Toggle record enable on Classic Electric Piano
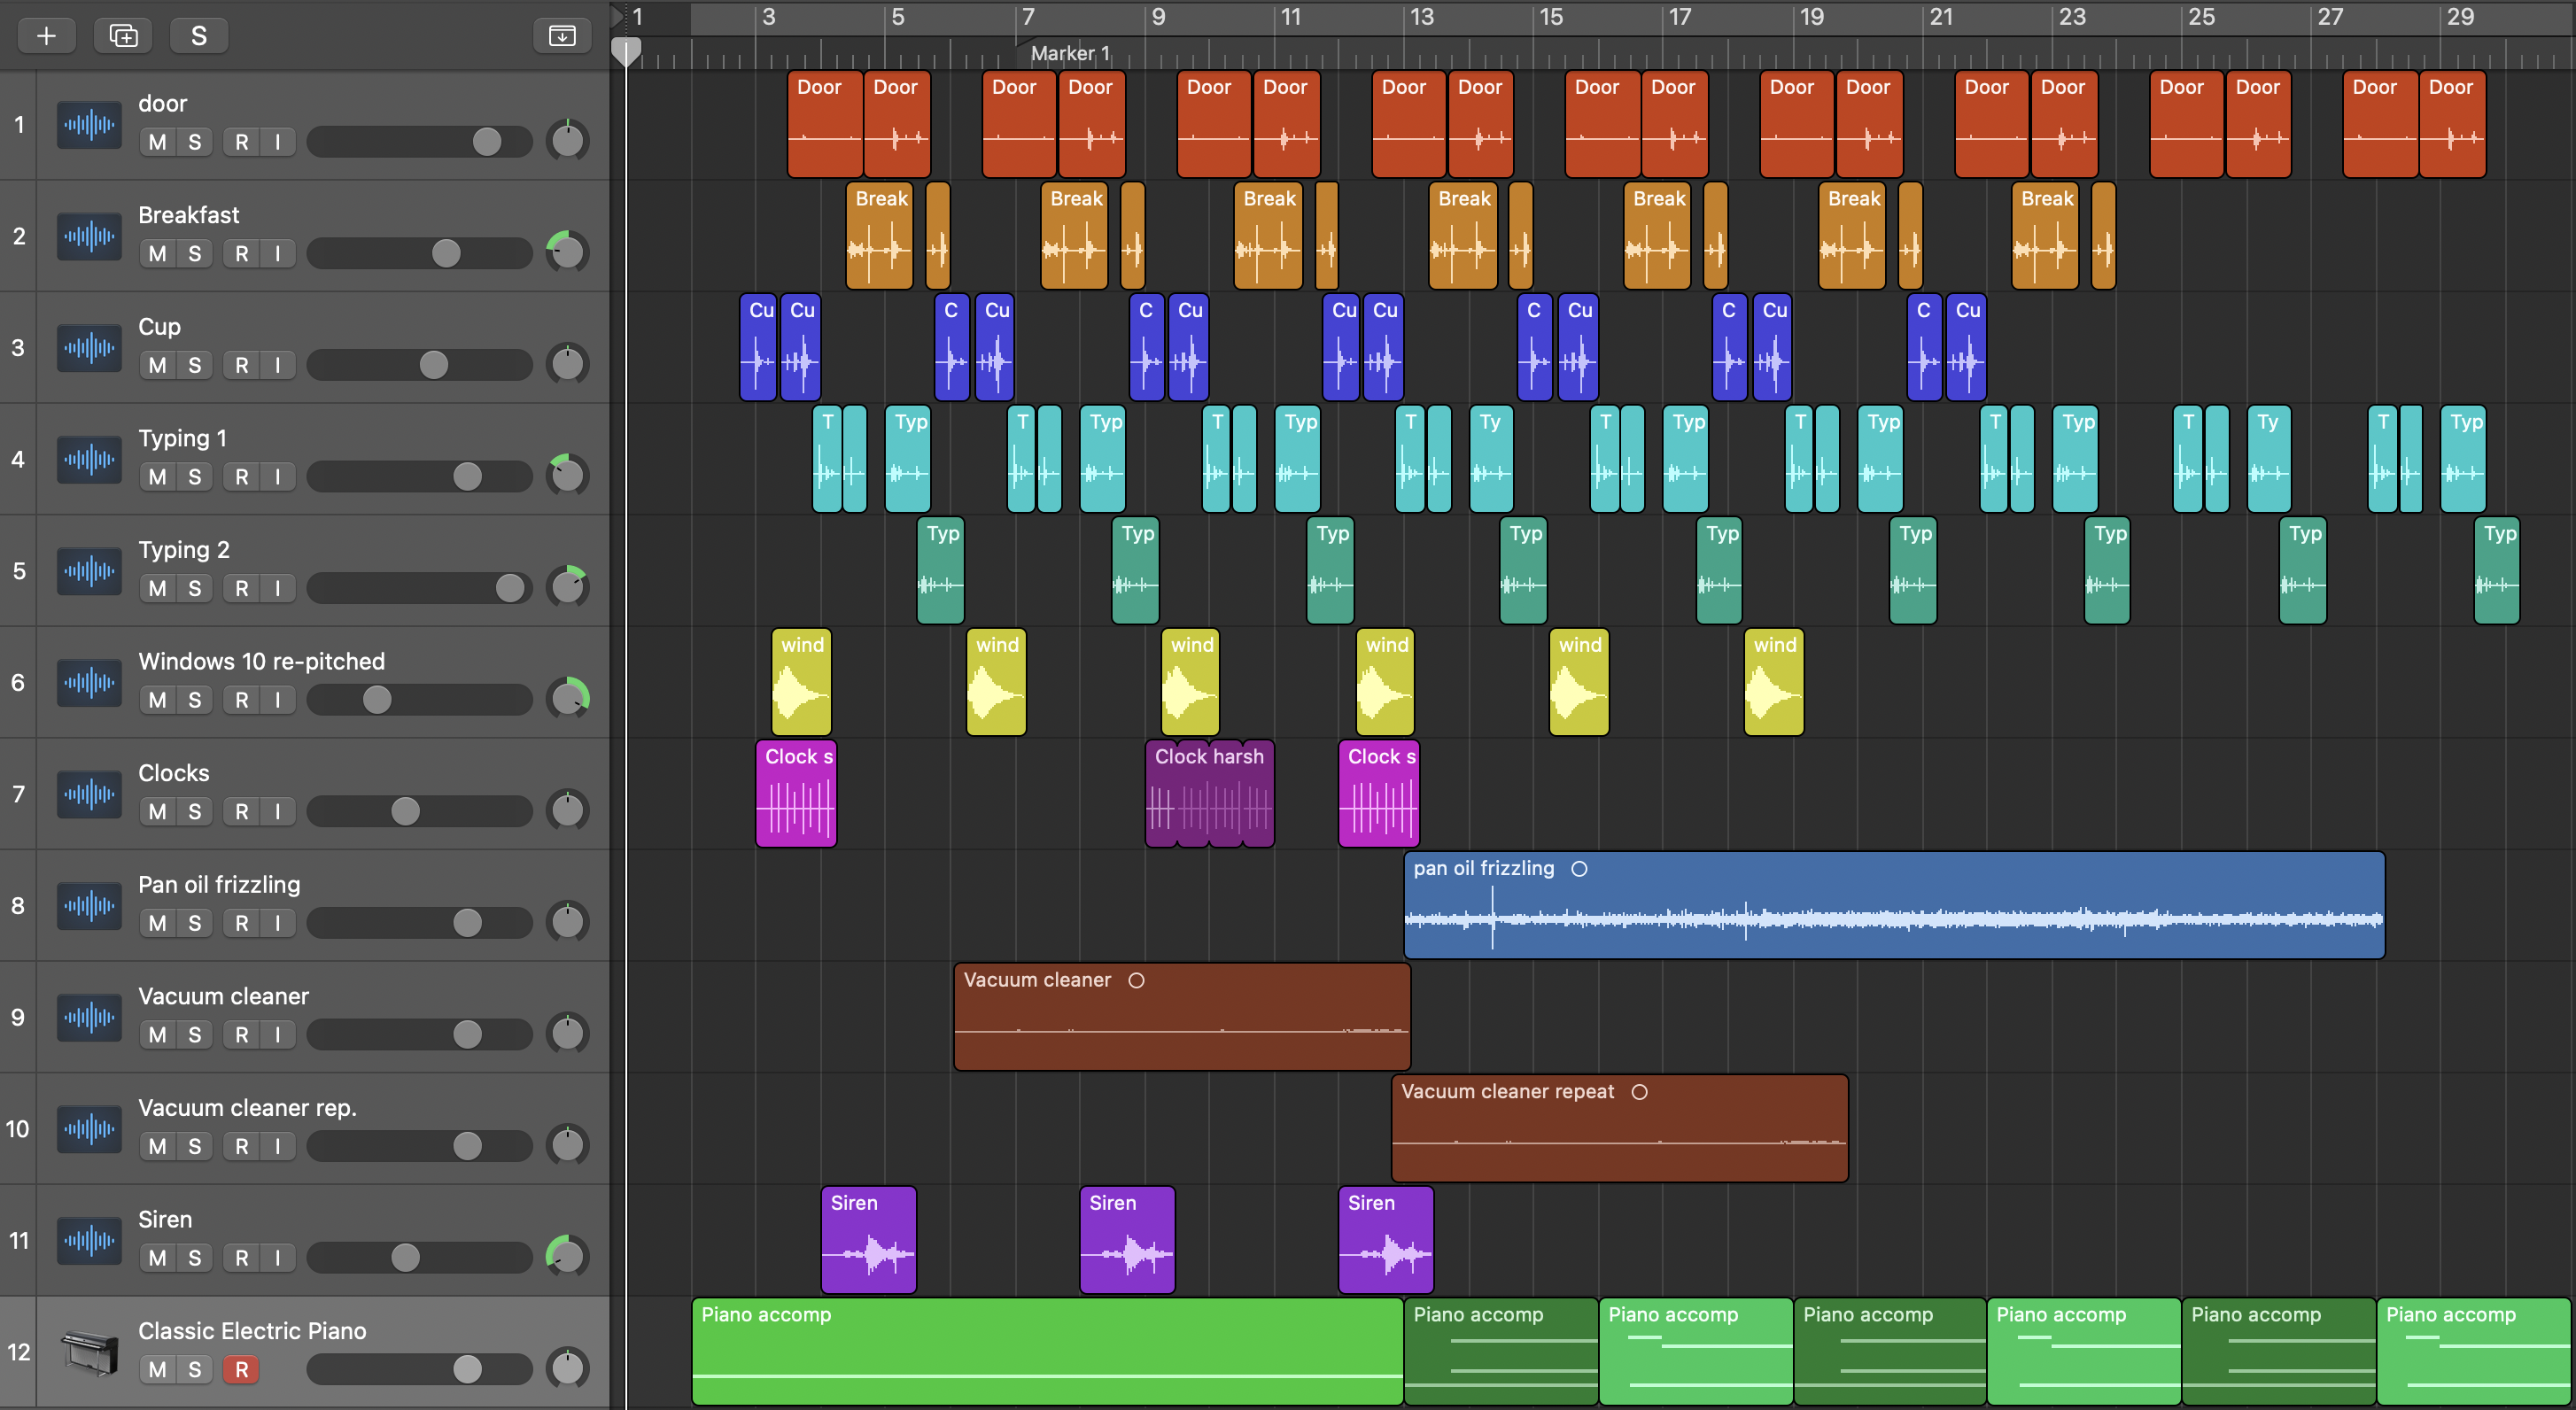Image resolution: width=2576 pixels, height=1410 pixels. tap(241, 1369)
